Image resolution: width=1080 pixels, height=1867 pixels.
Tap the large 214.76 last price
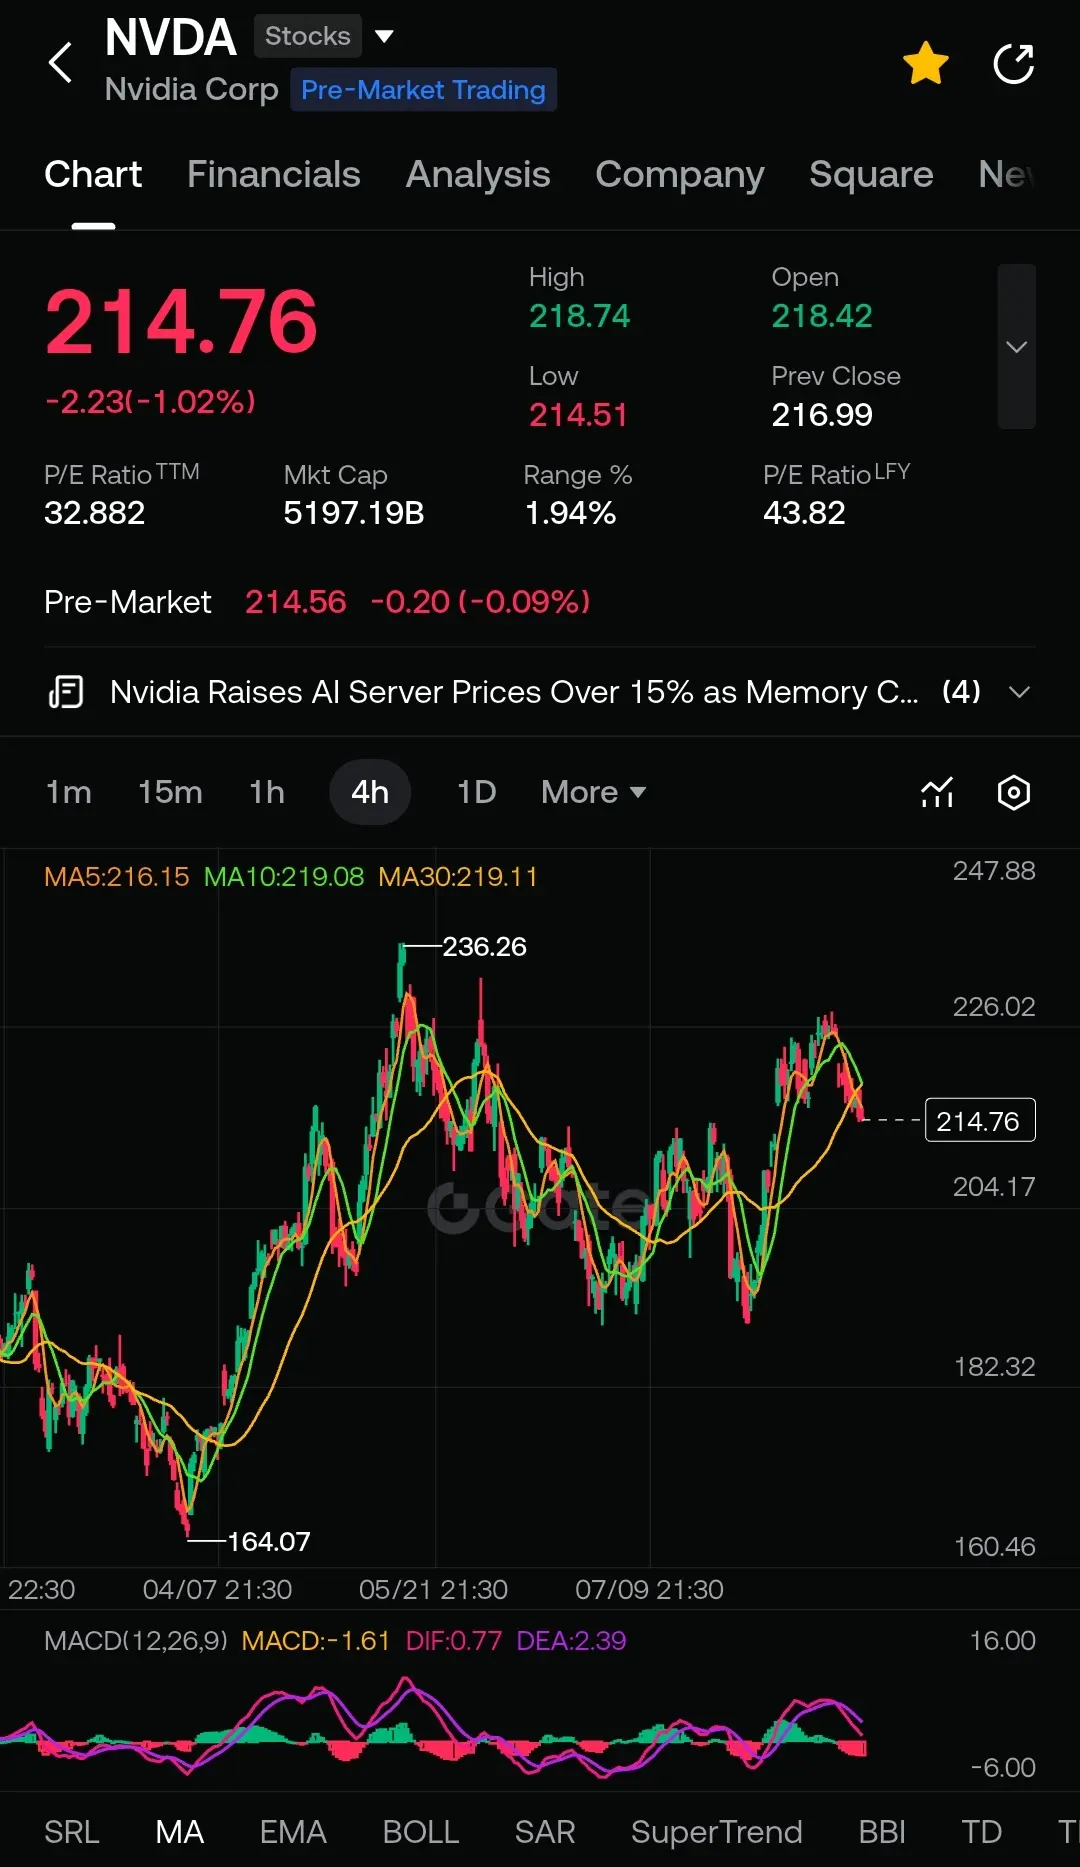181,322
